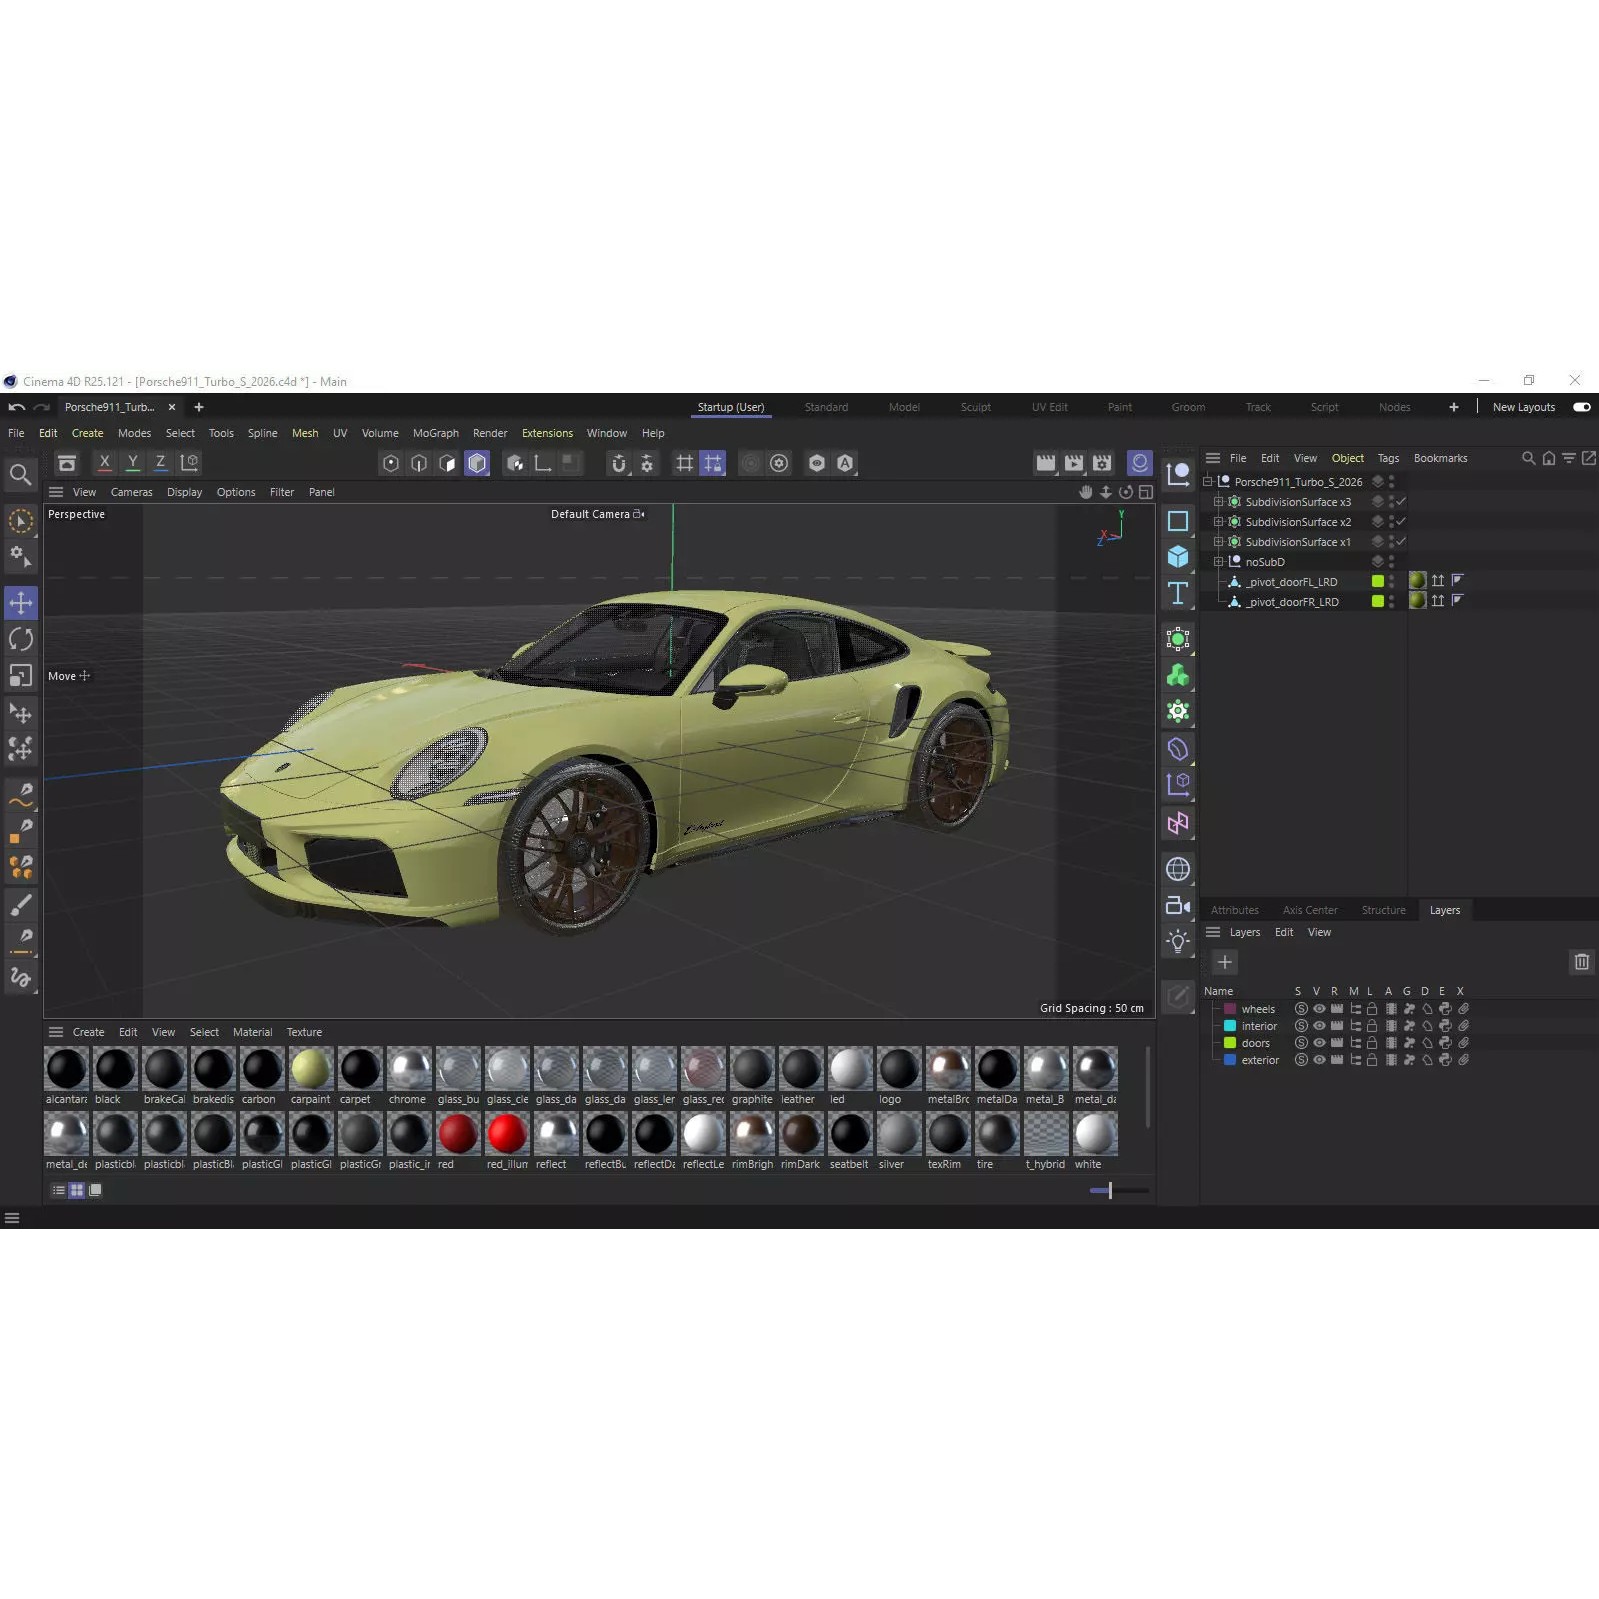Open Extensions menu

pos(547,433)
